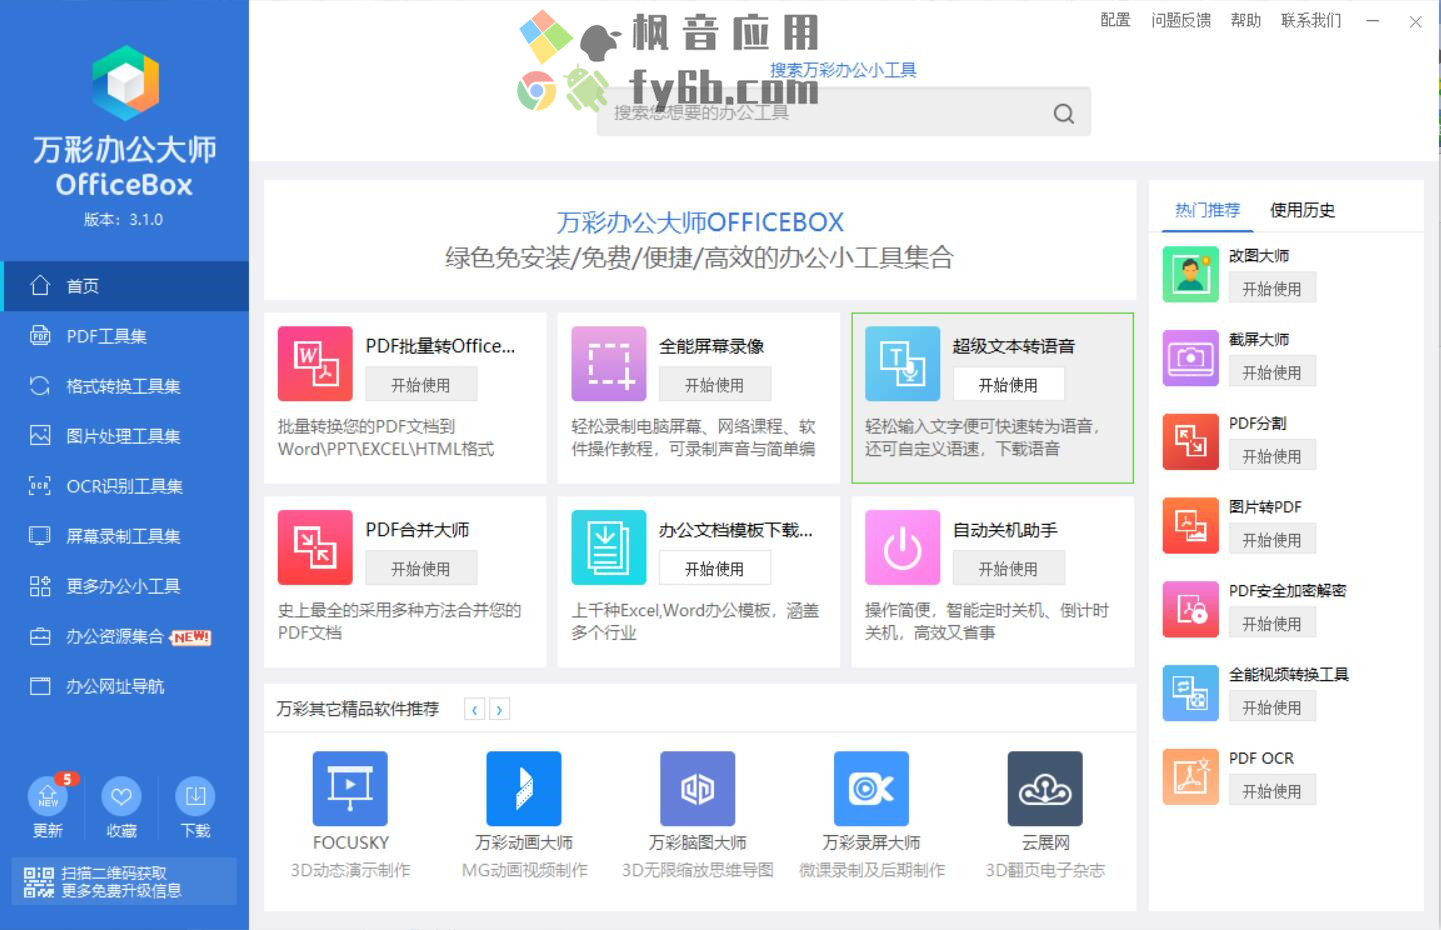Click 开始使用 under 全能视频转换工具
This screenshot has height=930, width=1441.
(x=1272, y=707)
